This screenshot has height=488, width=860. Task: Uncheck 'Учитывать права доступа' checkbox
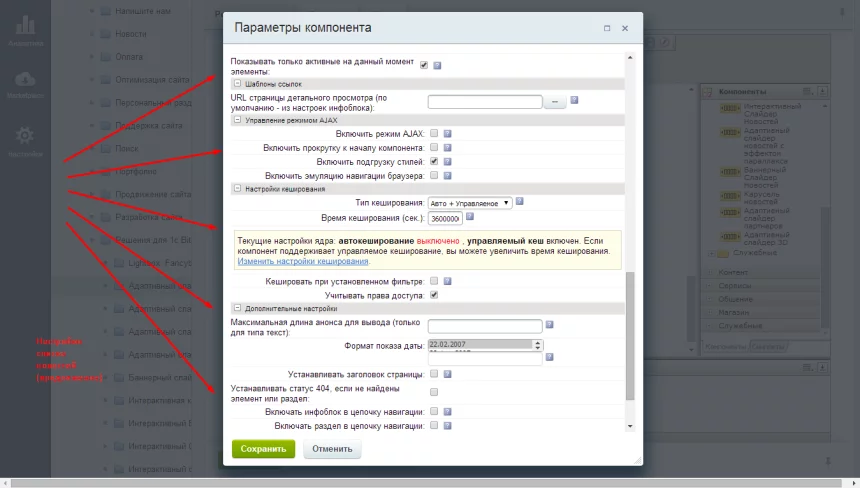coord(434,296)
